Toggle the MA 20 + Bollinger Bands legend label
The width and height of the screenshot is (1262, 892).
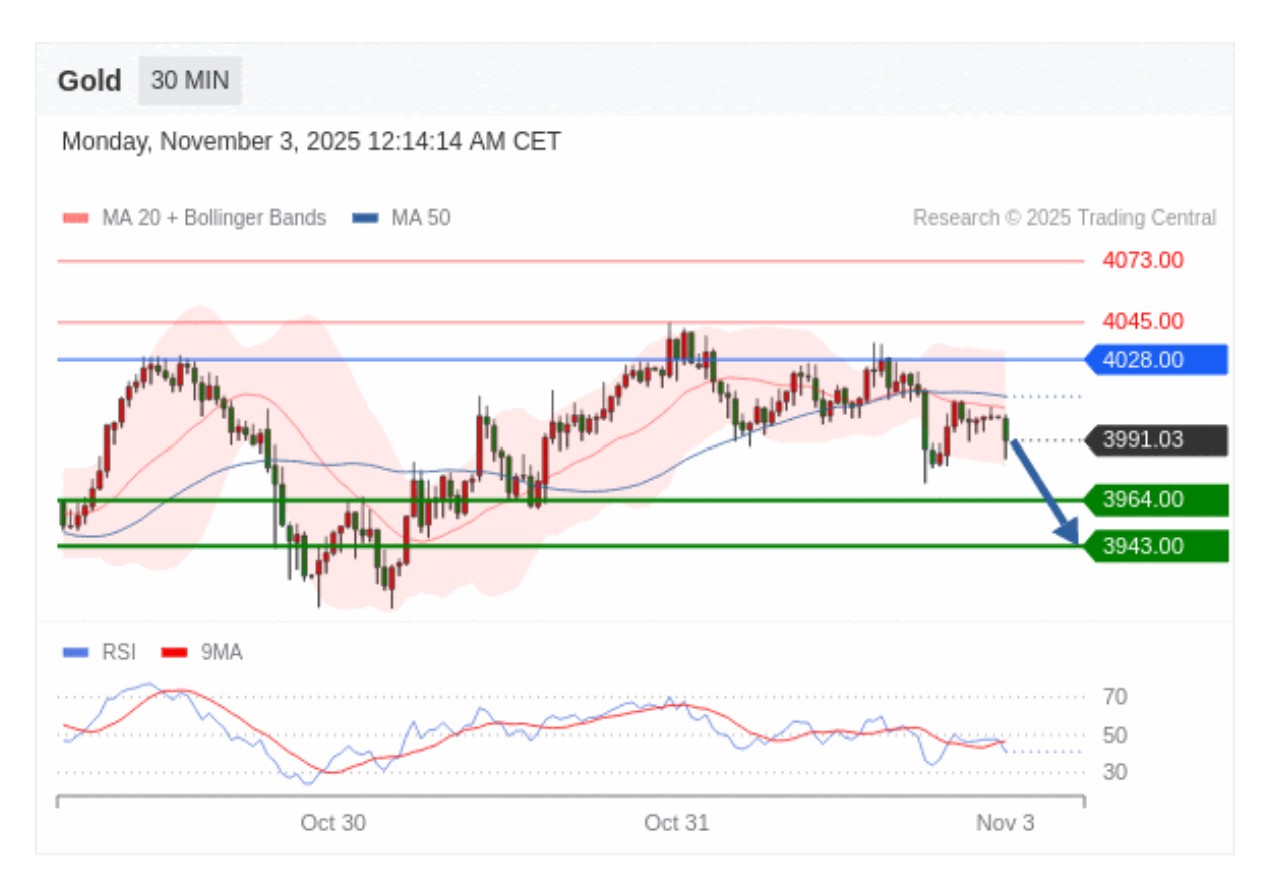[213, 218]
